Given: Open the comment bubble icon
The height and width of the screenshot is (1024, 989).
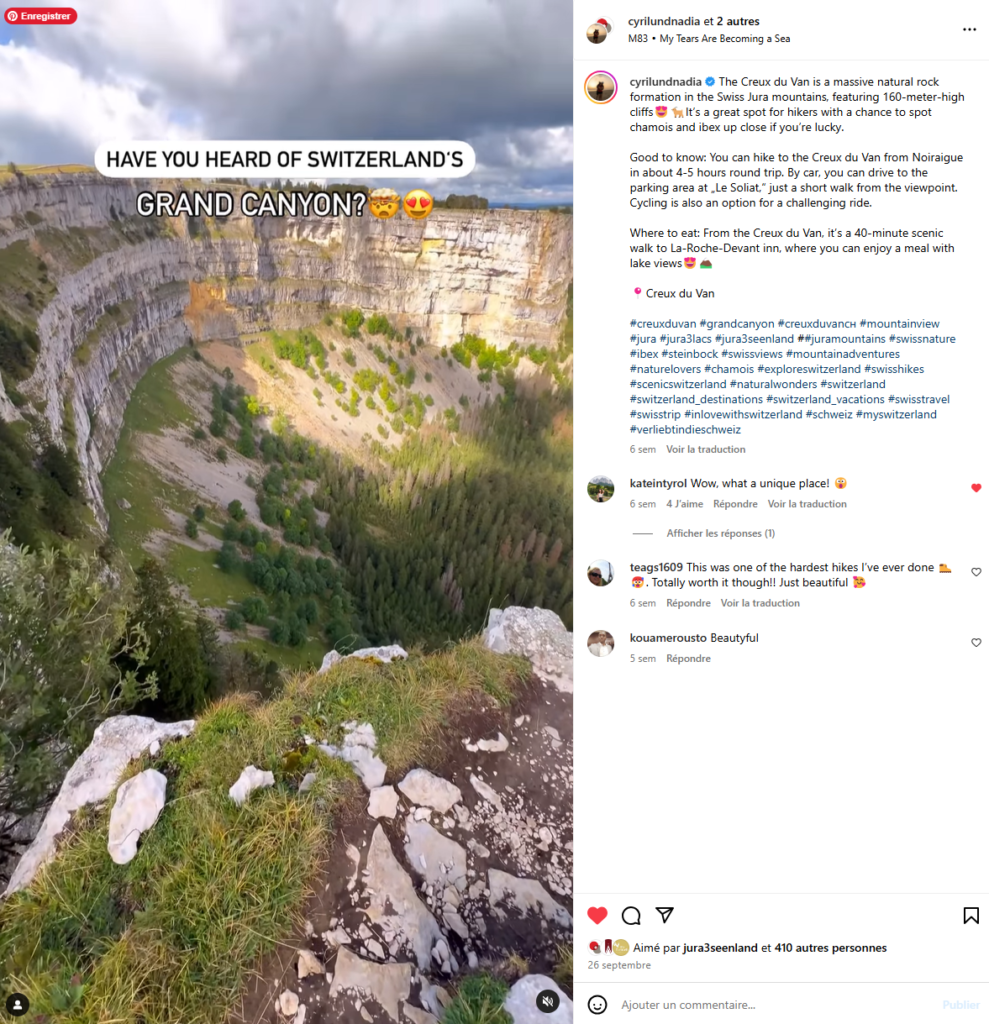Looking at the screenshot, I should pos(631,916).
